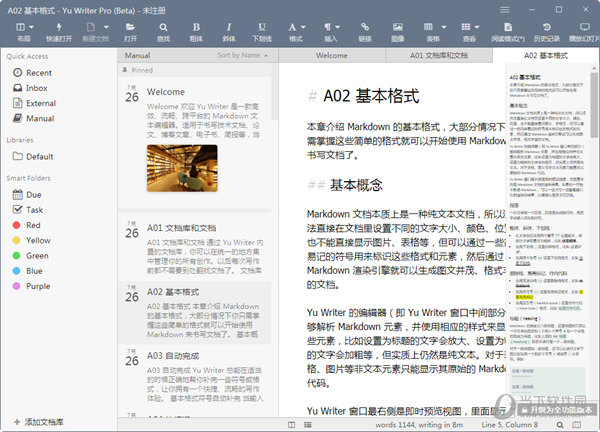Screen dimensions: 600x432
Task: Open the Welcome note in list
Action: [x=195, y=142]
